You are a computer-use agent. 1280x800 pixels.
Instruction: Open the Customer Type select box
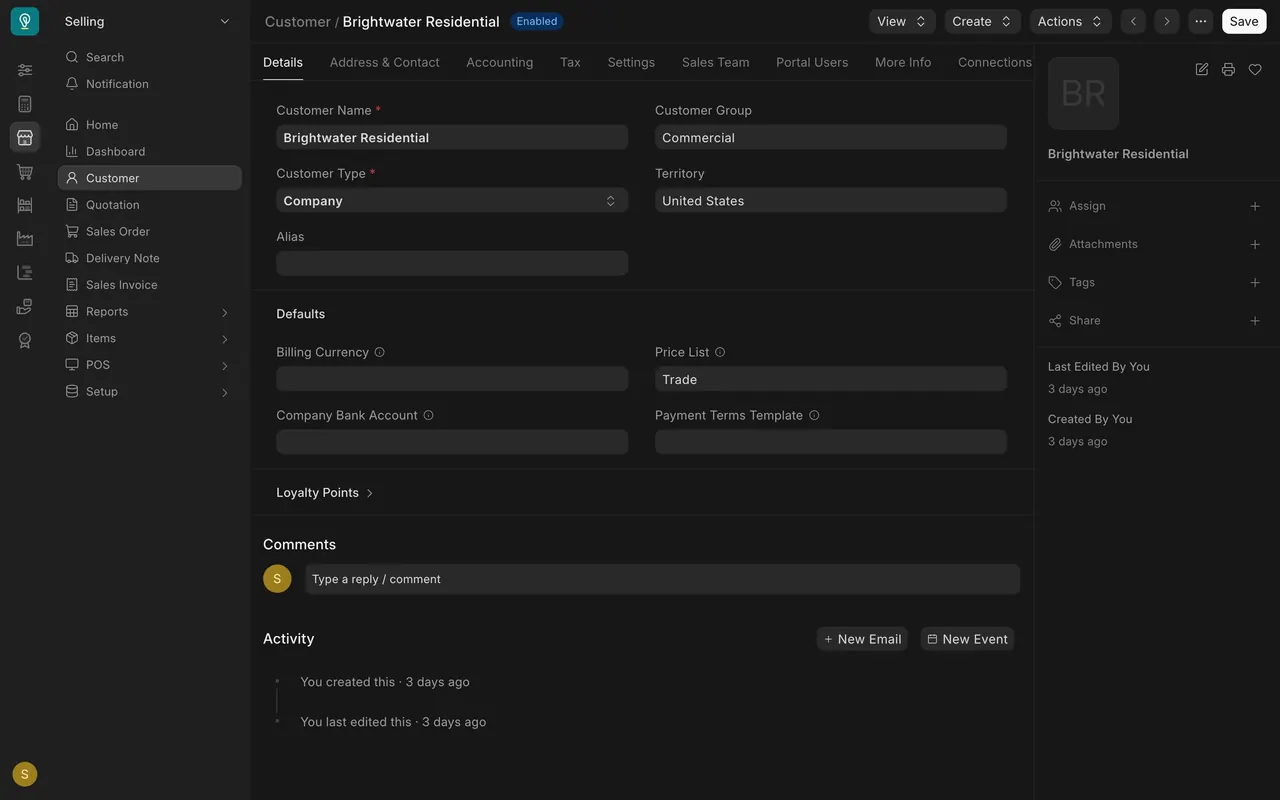click(x=452, y=201)
